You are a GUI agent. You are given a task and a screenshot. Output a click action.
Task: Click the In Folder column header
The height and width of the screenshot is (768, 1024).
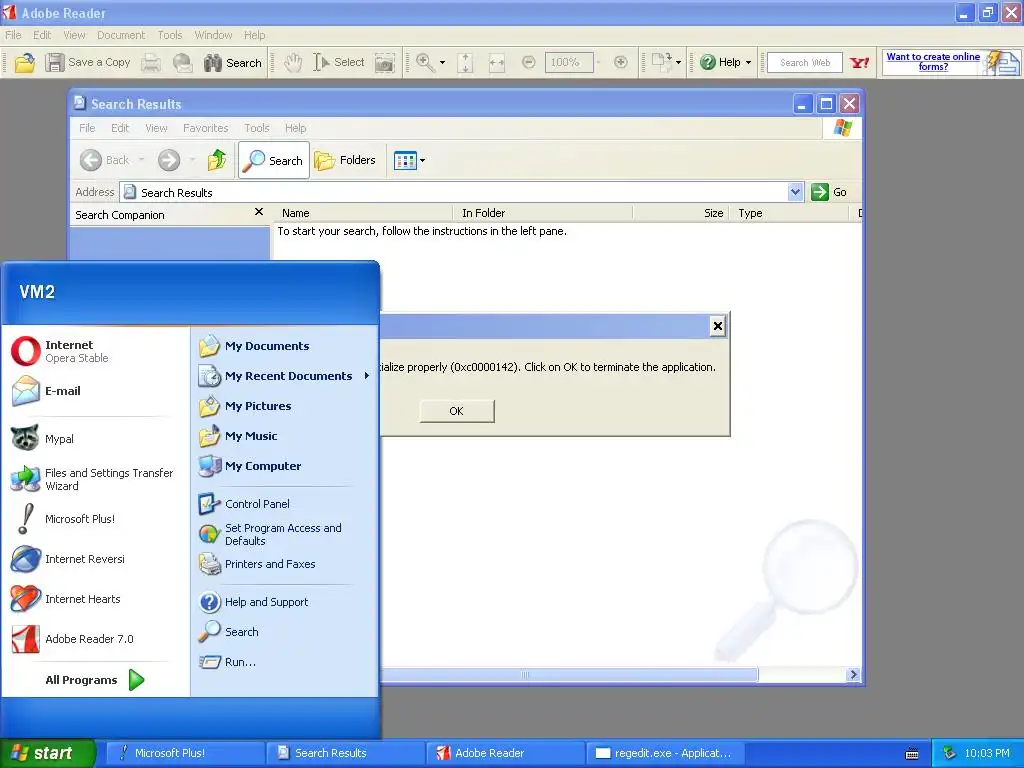543,213
